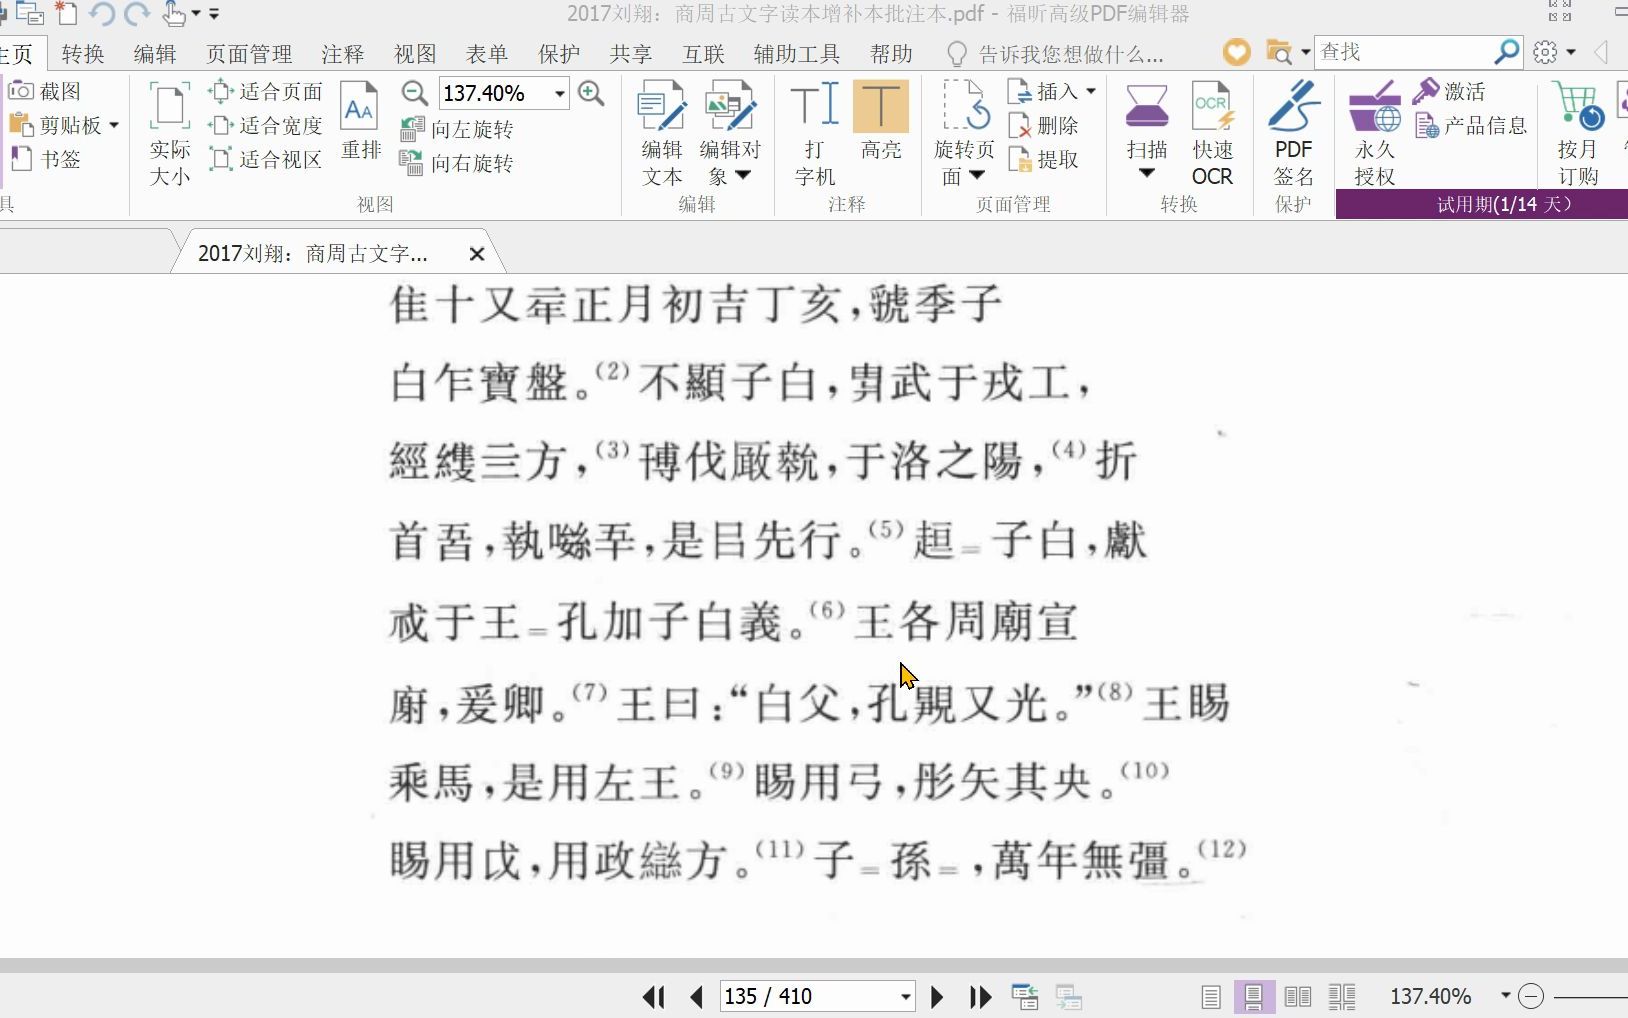Click the 永久授权 purchase license button
This screenshot has height=1018, width=1628.
1374,134
